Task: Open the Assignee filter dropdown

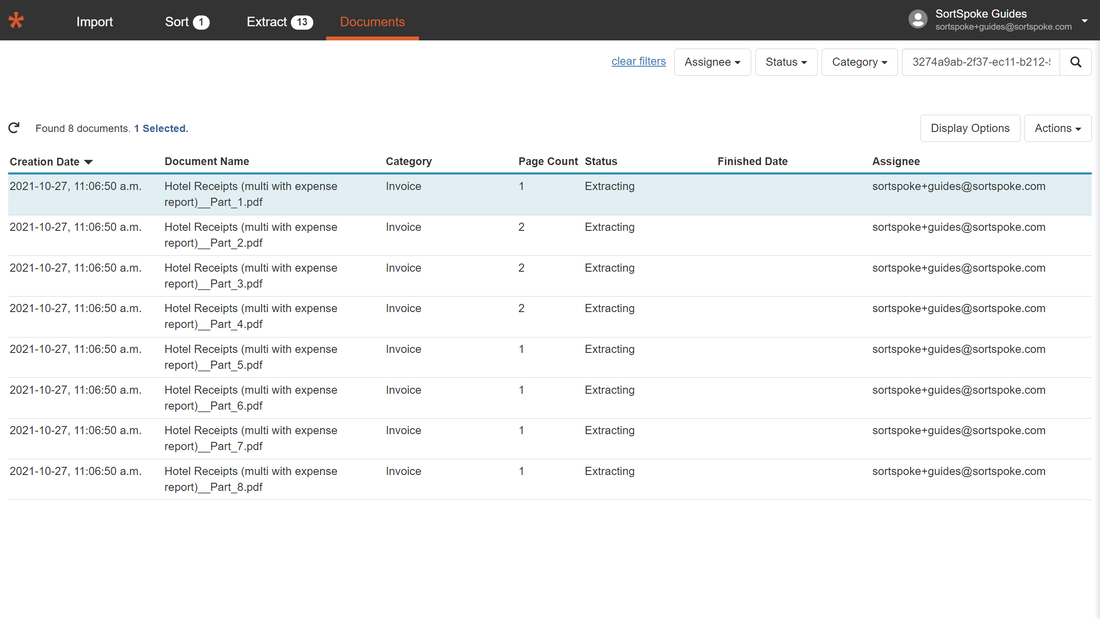Action: [712, 62]
